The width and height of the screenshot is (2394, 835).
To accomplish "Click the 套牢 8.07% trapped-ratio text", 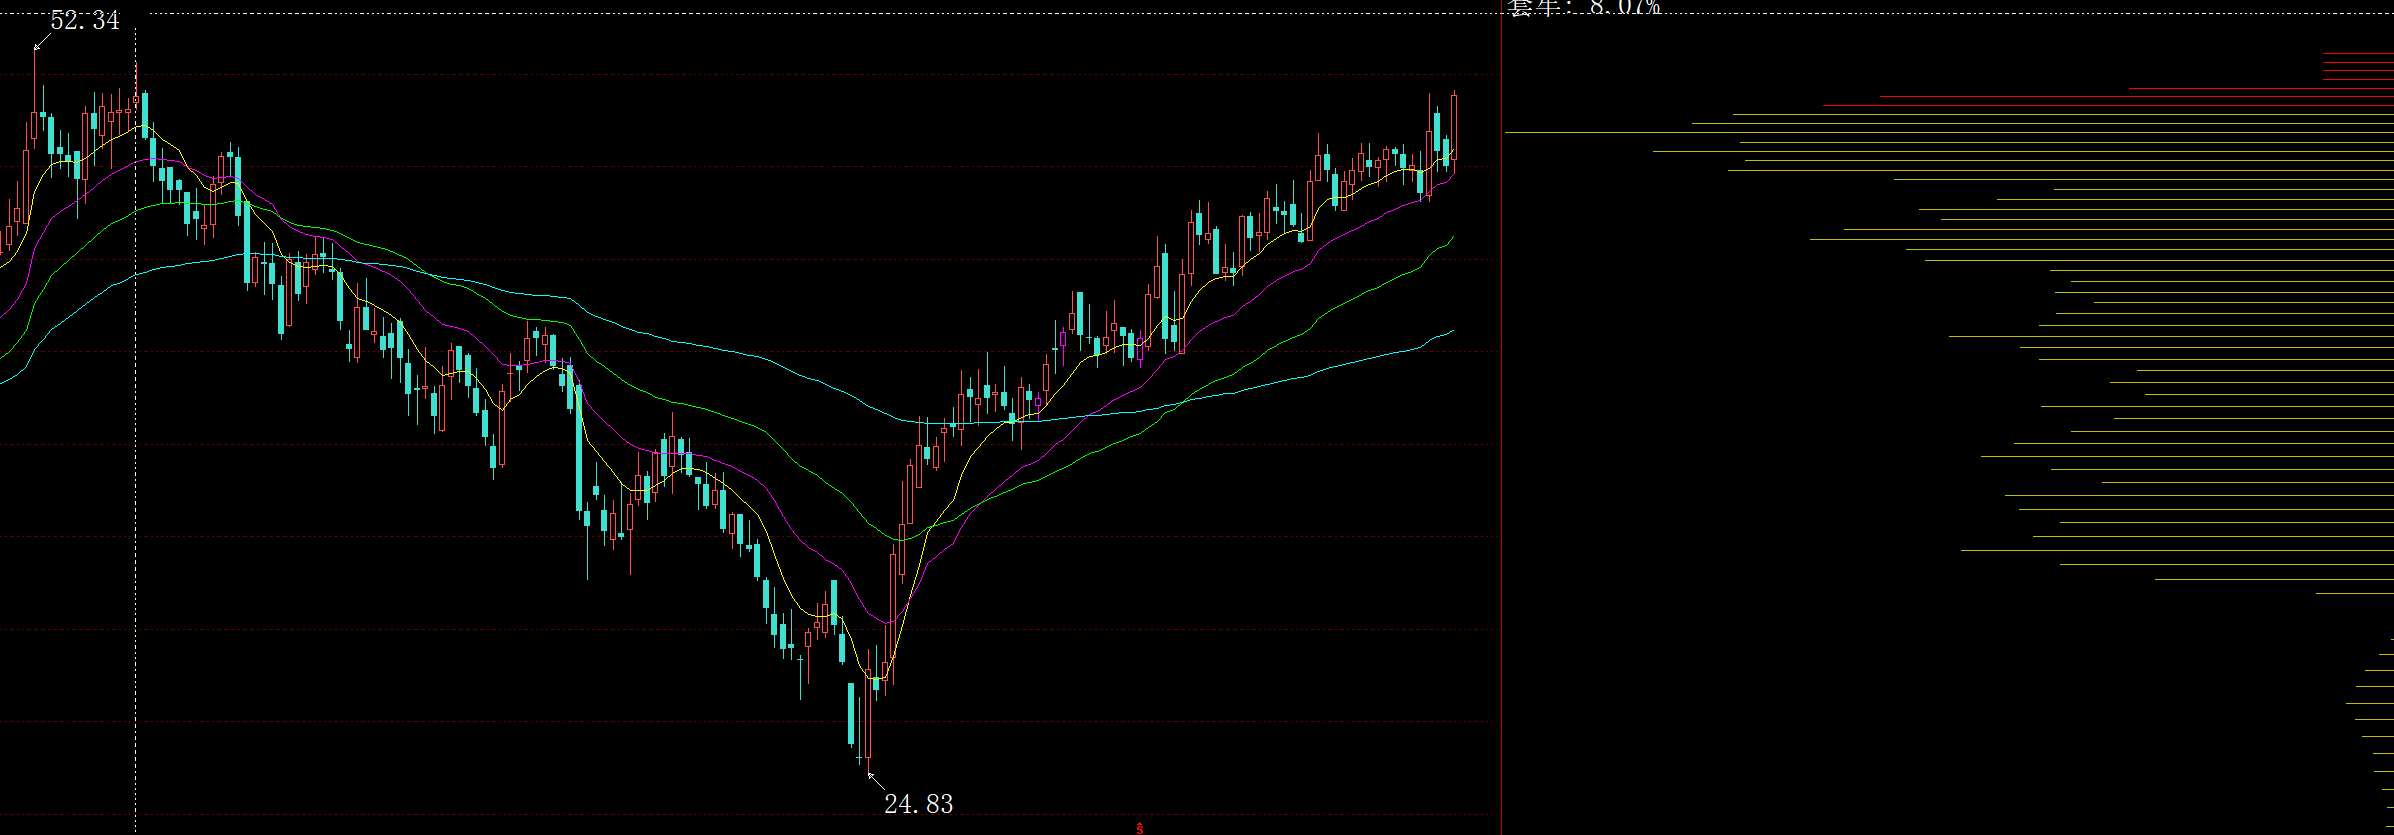I will coord(1584,8).
